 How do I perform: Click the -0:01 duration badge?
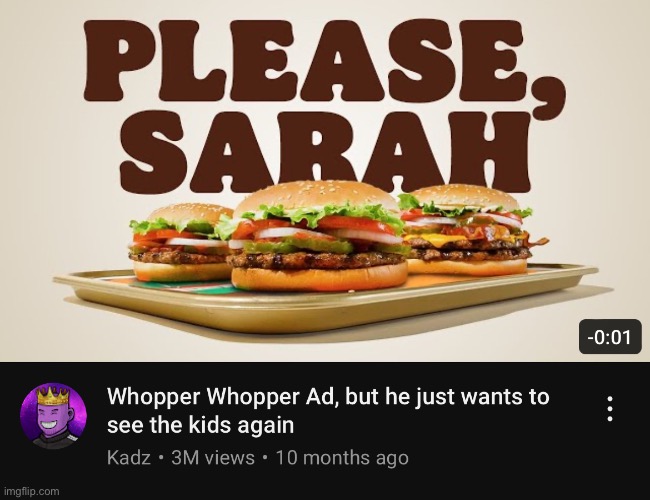[610, 337]
